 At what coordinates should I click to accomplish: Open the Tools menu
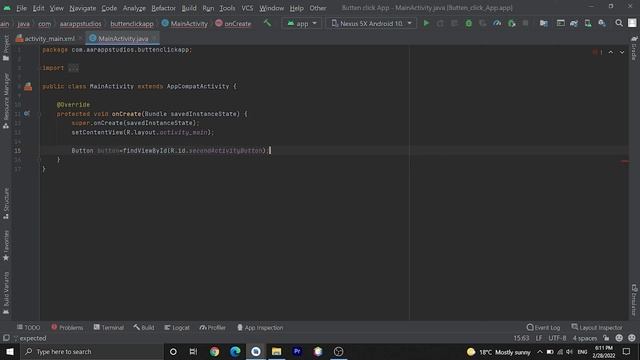tap(227, 8)
